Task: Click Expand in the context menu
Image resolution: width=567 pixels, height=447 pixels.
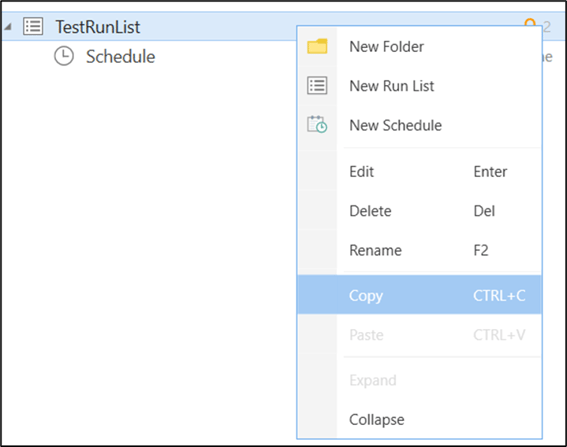Action: click(419, 380)
